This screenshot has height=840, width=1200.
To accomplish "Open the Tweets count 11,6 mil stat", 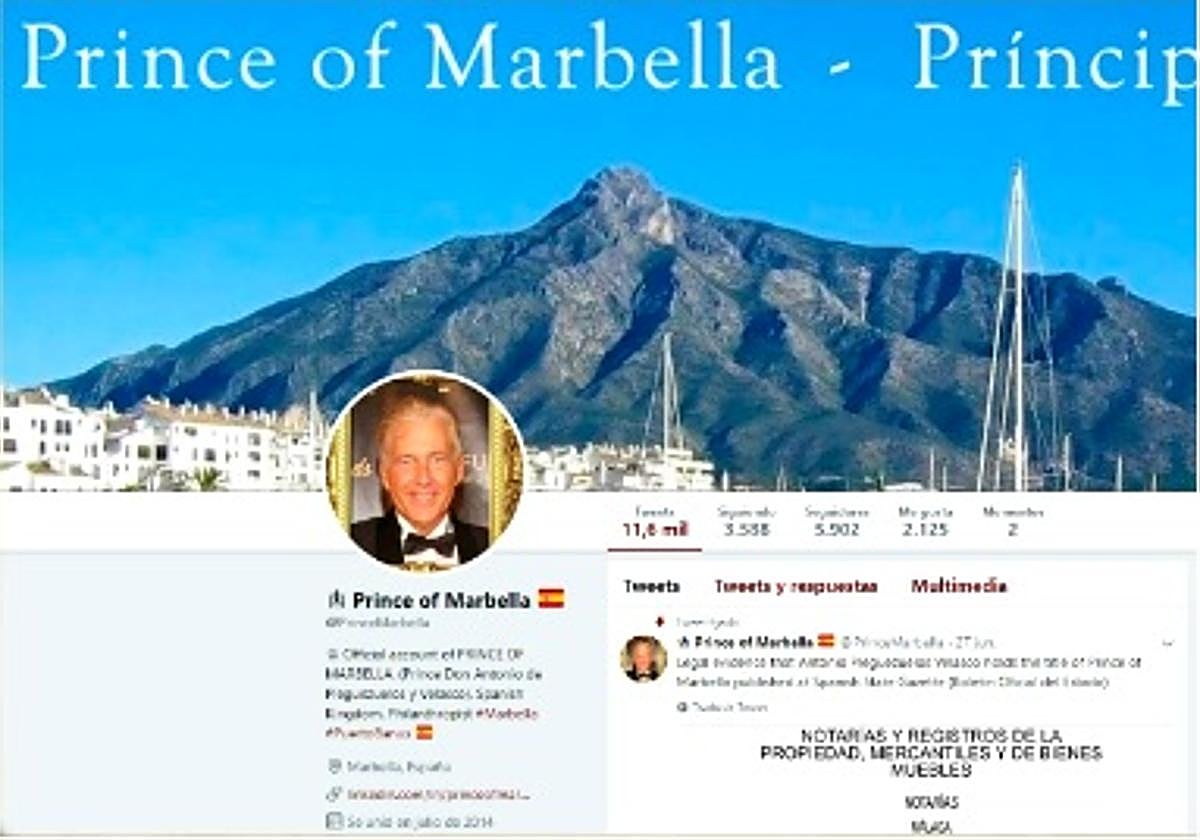I will tap(654, 521).
